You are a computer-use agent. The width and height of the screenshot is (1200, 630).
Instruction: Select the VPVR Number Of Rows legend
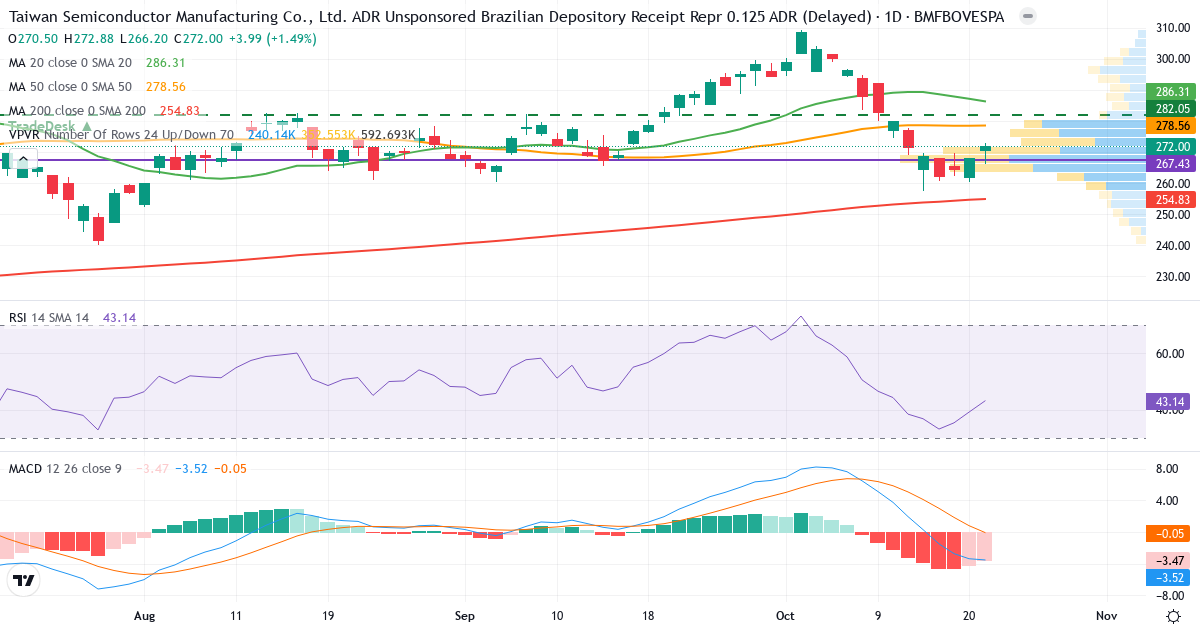[121, 134]
